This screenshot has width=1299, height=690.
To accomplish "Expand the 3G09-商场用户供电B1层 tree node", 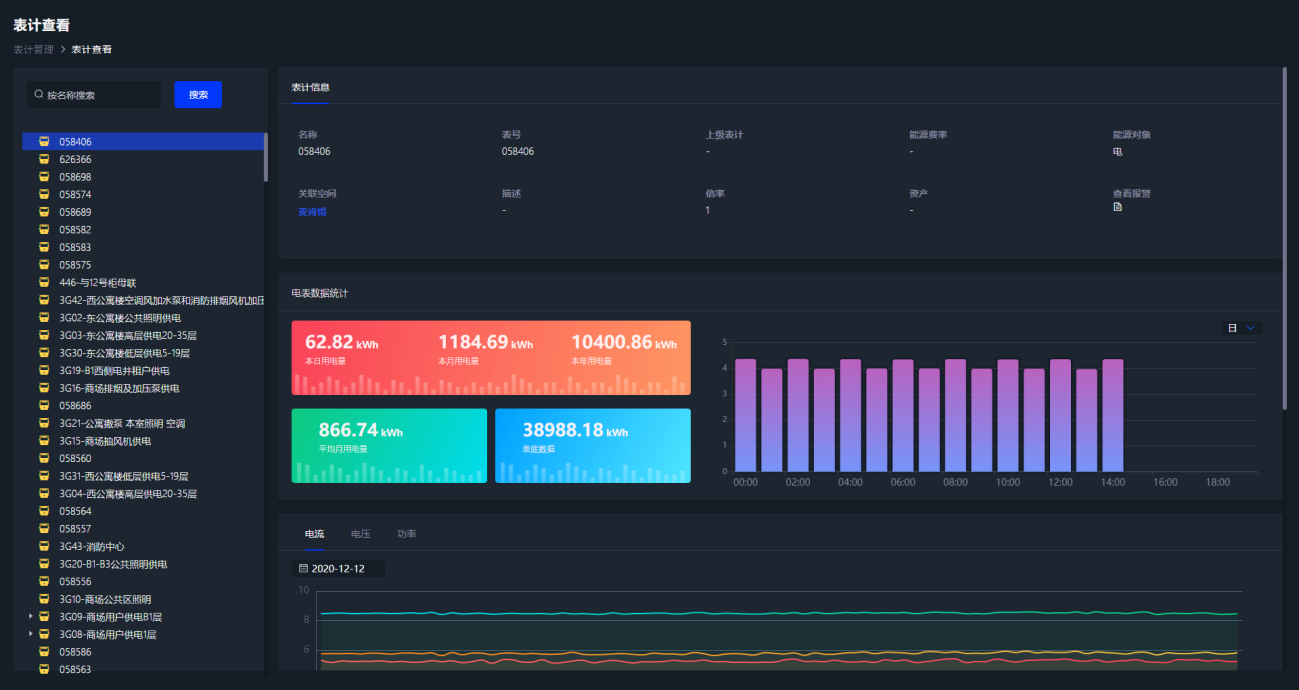I will pyautogui.click(x=30, y=617).
